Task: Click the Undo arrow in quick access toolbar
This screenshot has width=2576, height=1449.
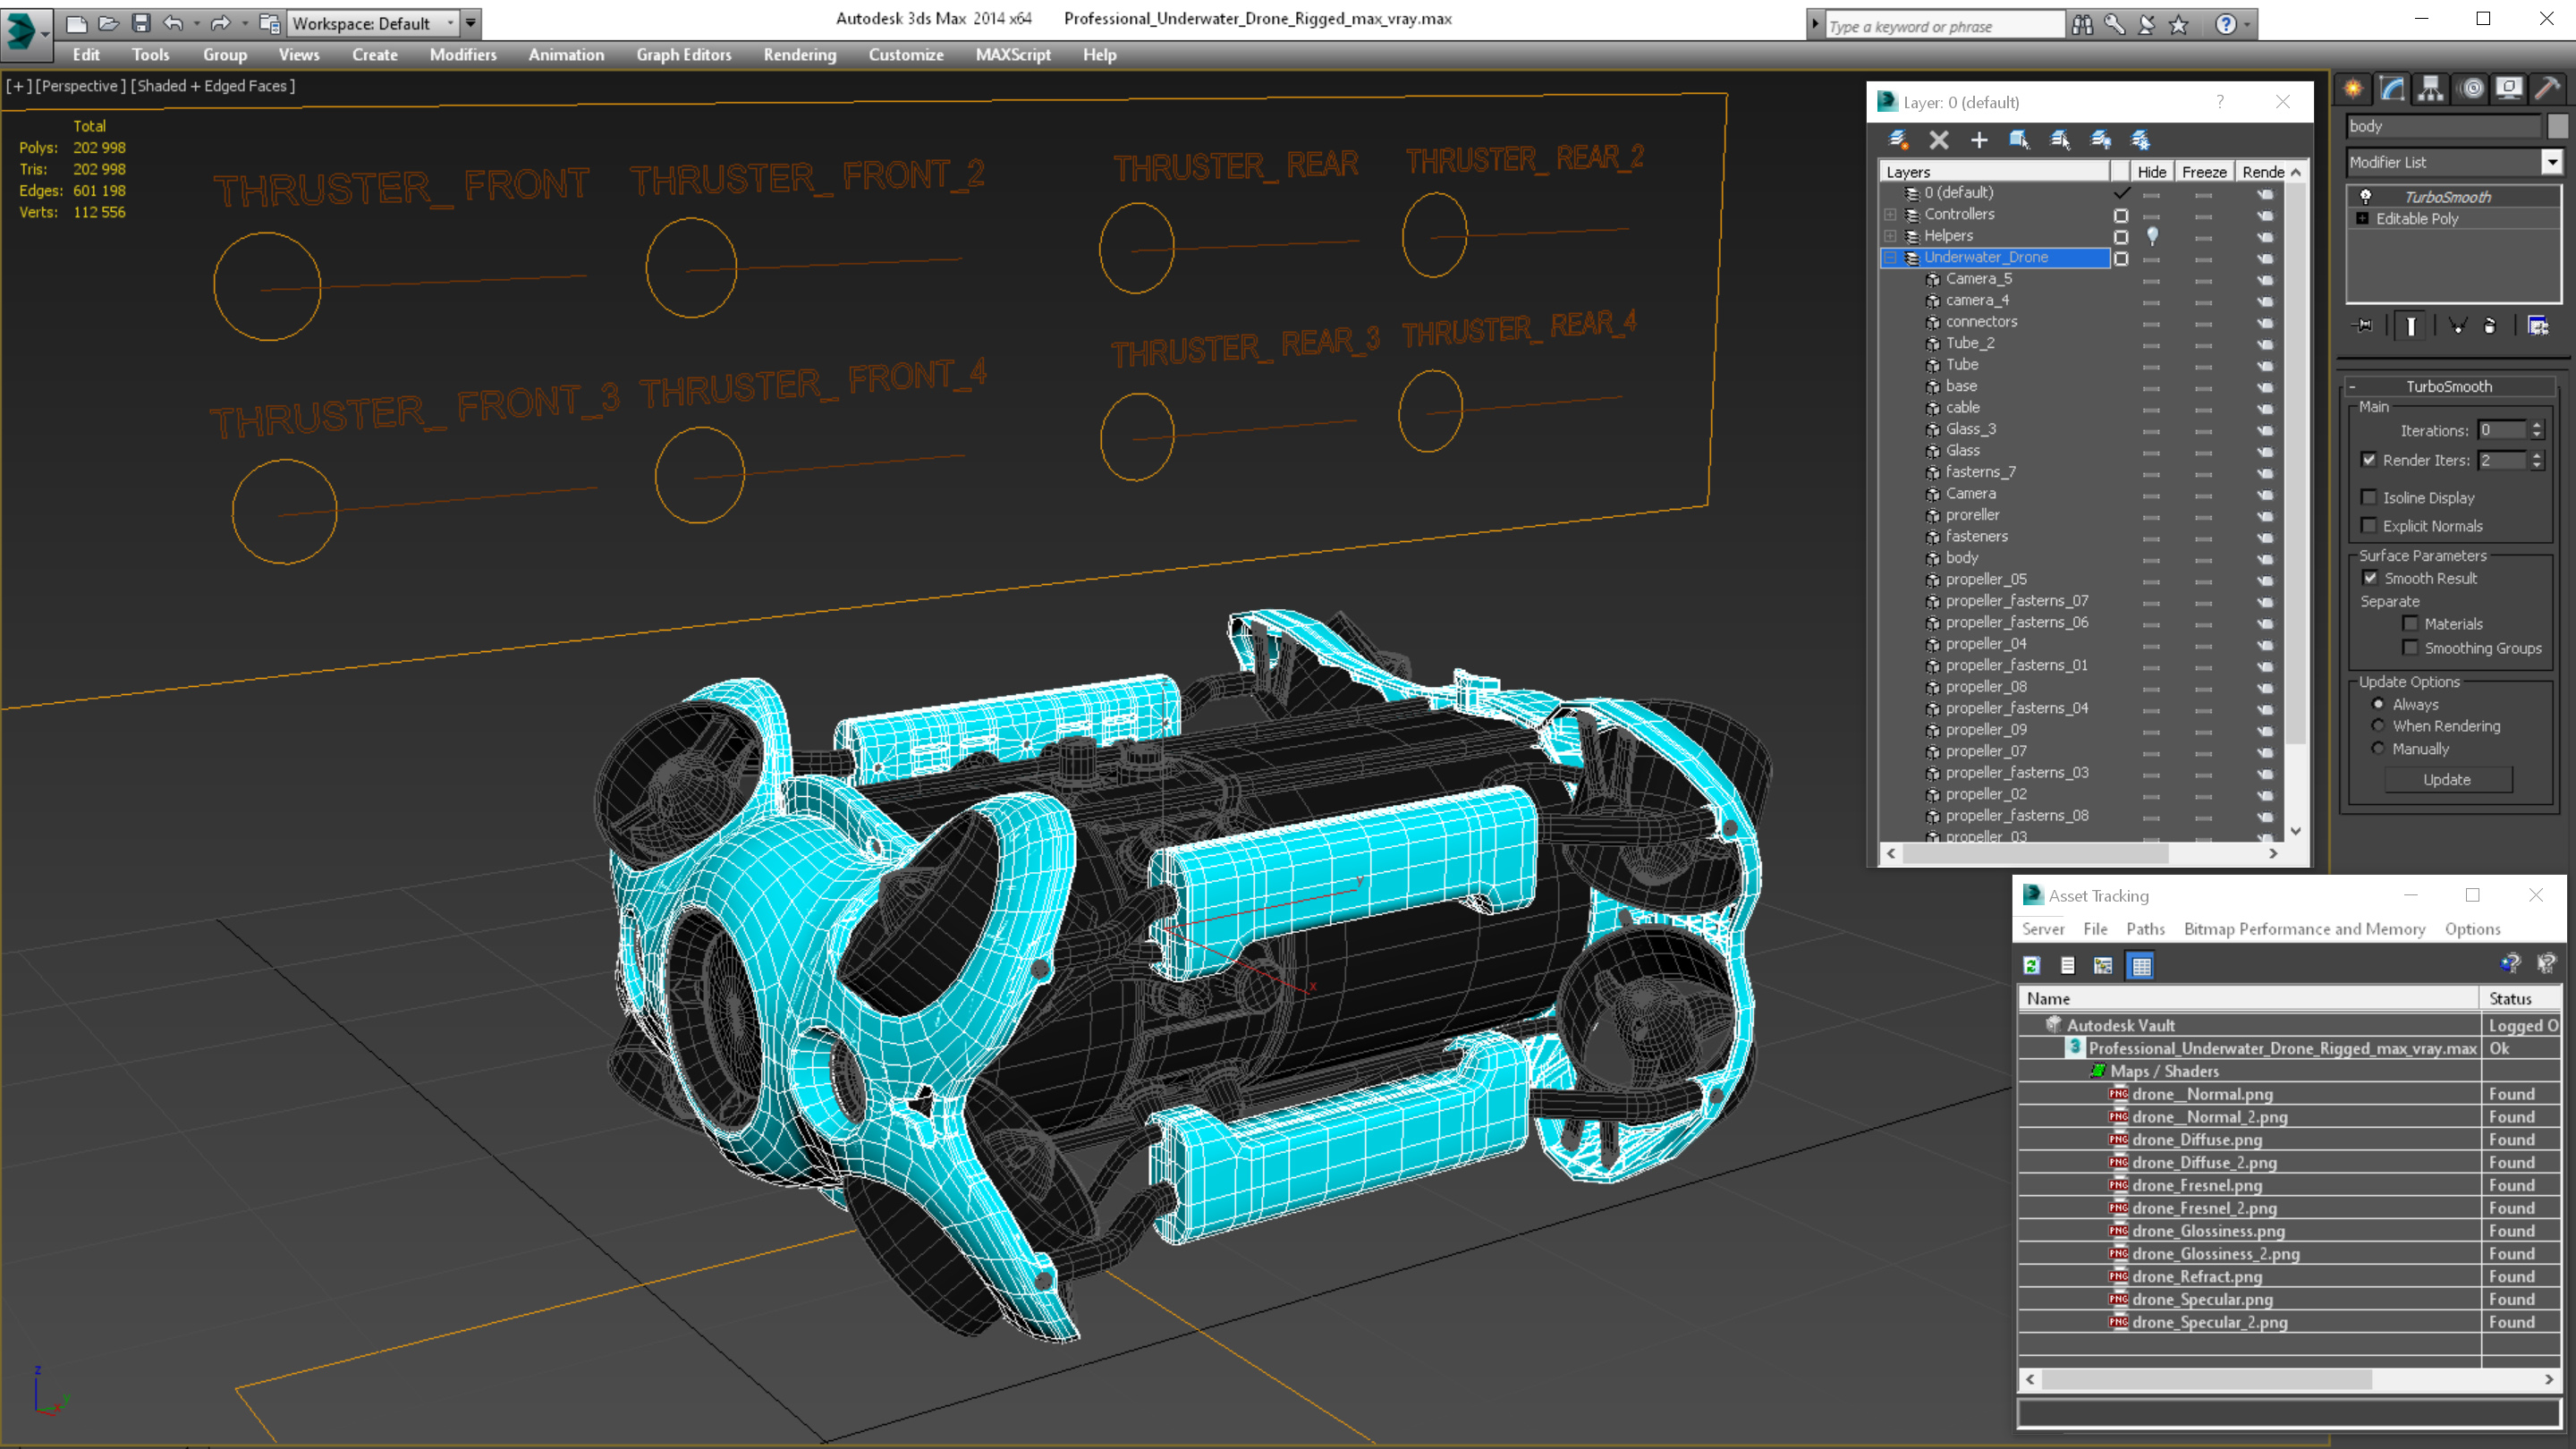Action: click(173, 23)
